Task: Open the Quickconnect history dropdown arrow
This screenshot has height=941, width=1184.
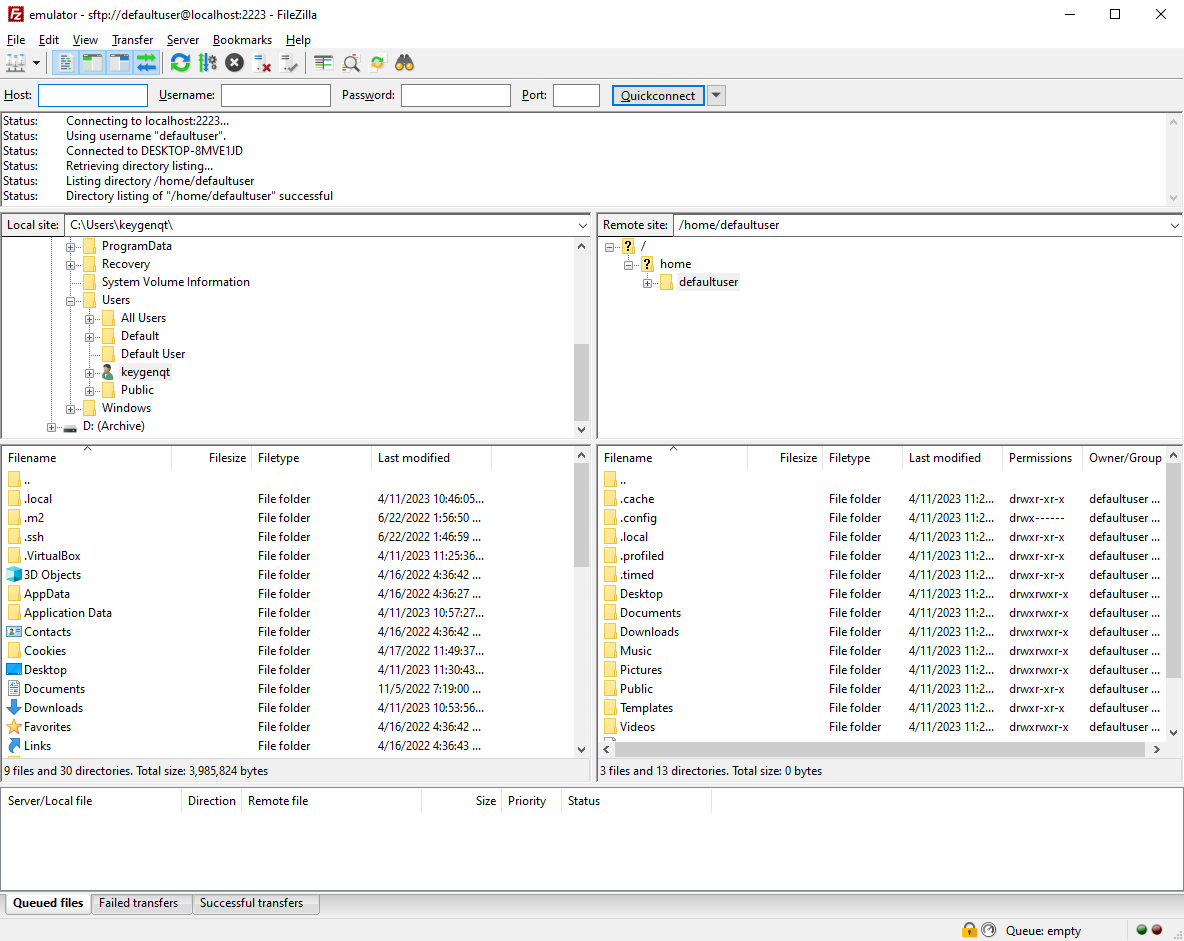Action: click(716, 96)
